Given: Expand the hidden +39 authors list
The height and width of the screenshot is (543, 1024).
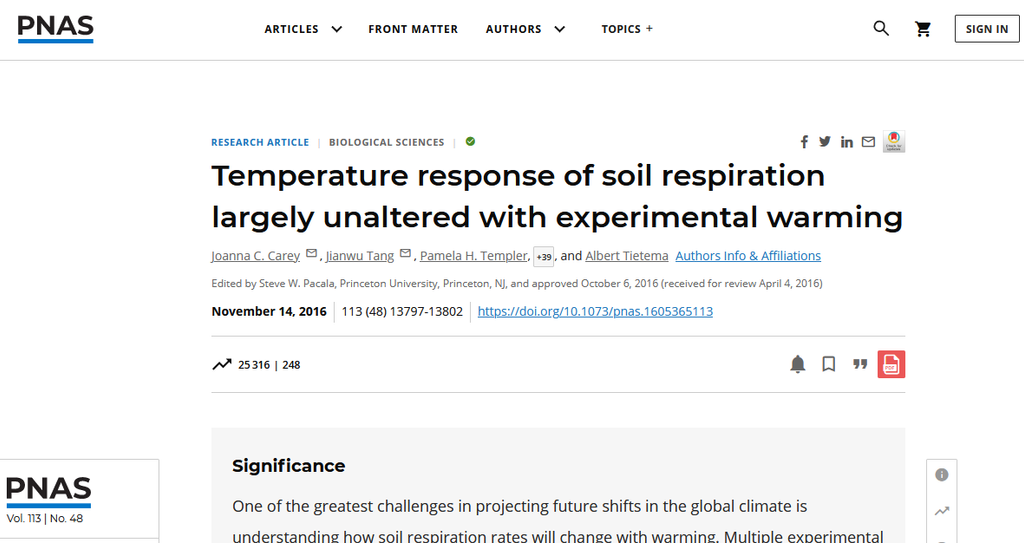Looking at the screenshot, I should 544,256.
